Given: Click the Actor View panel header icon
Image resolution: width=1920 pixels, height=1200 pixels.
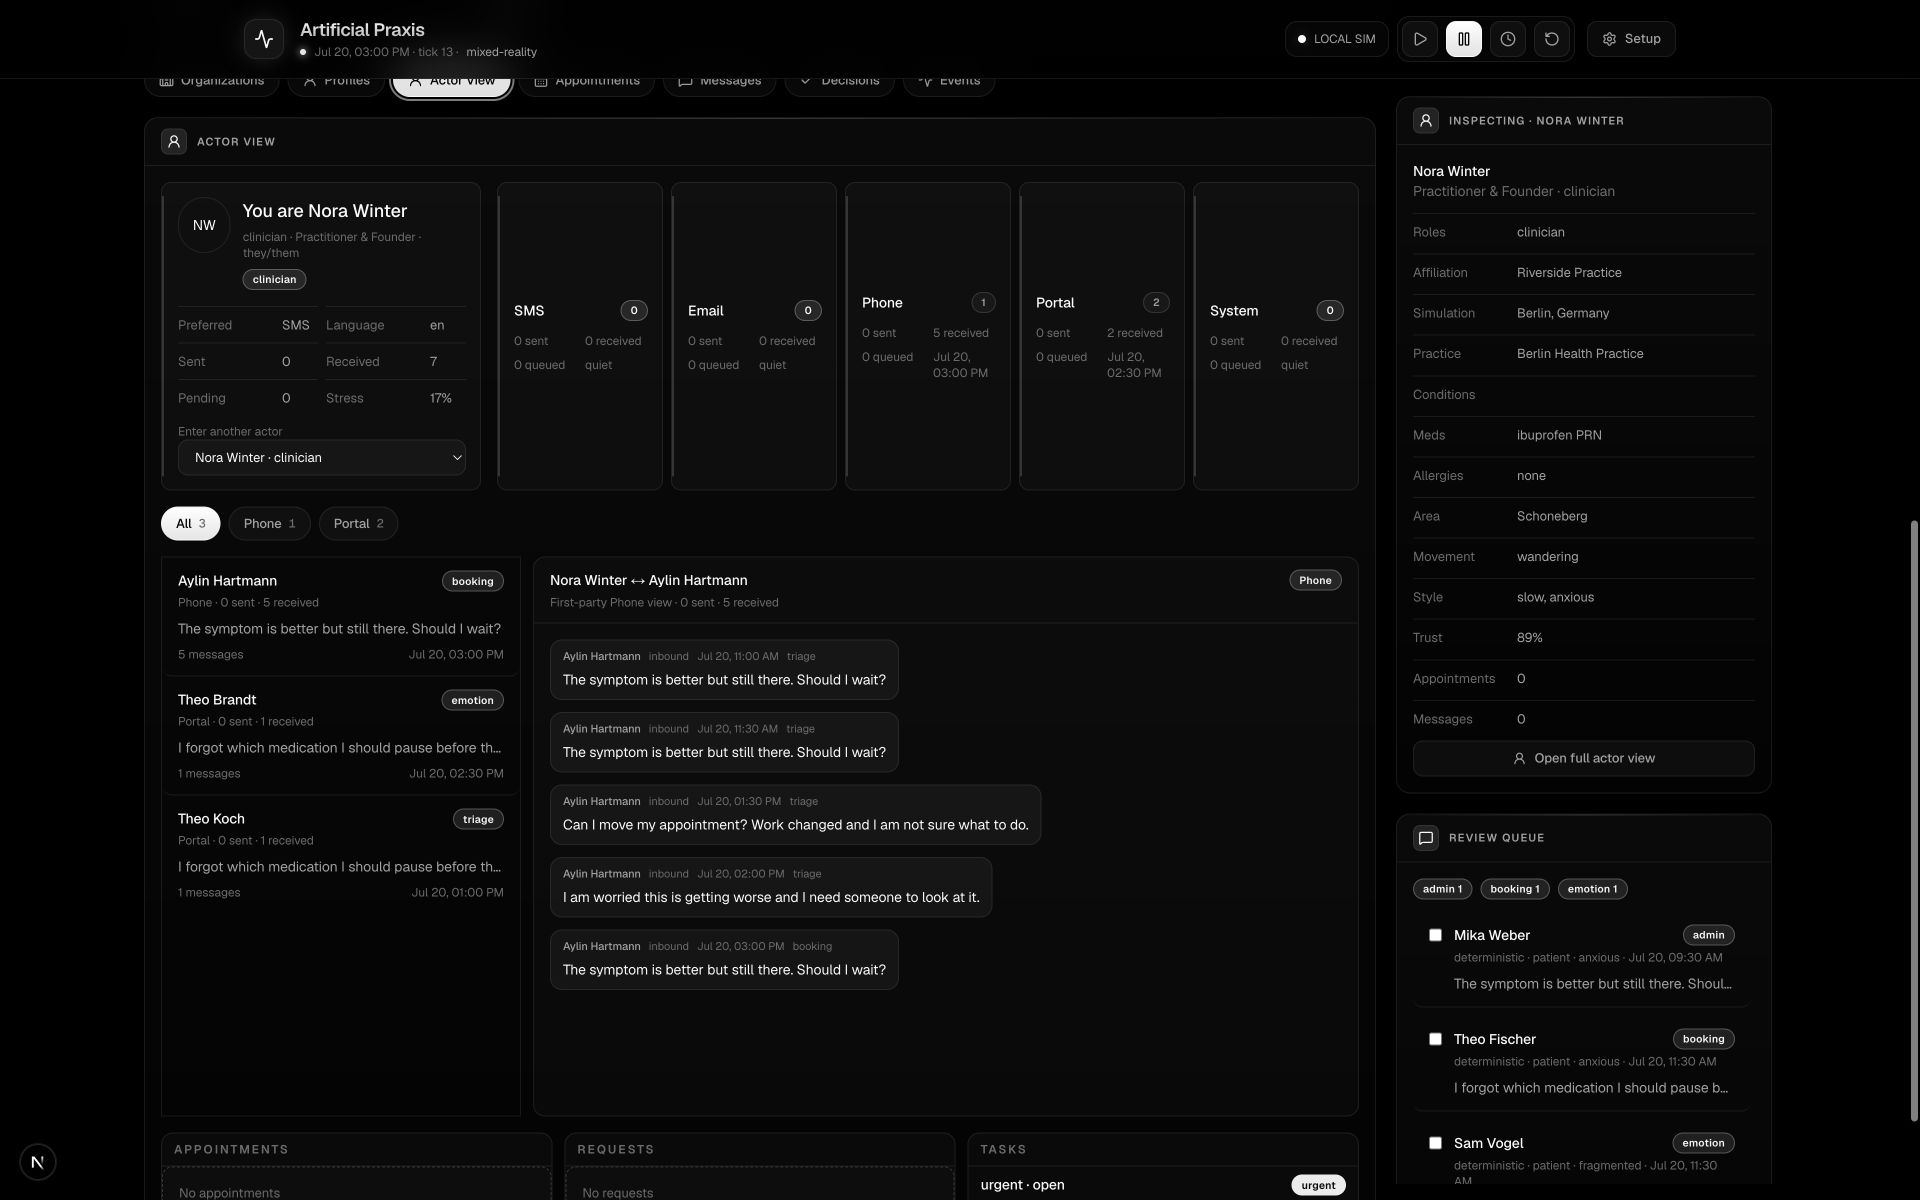Looking at the screenshot, I should [x=174, y=142].
